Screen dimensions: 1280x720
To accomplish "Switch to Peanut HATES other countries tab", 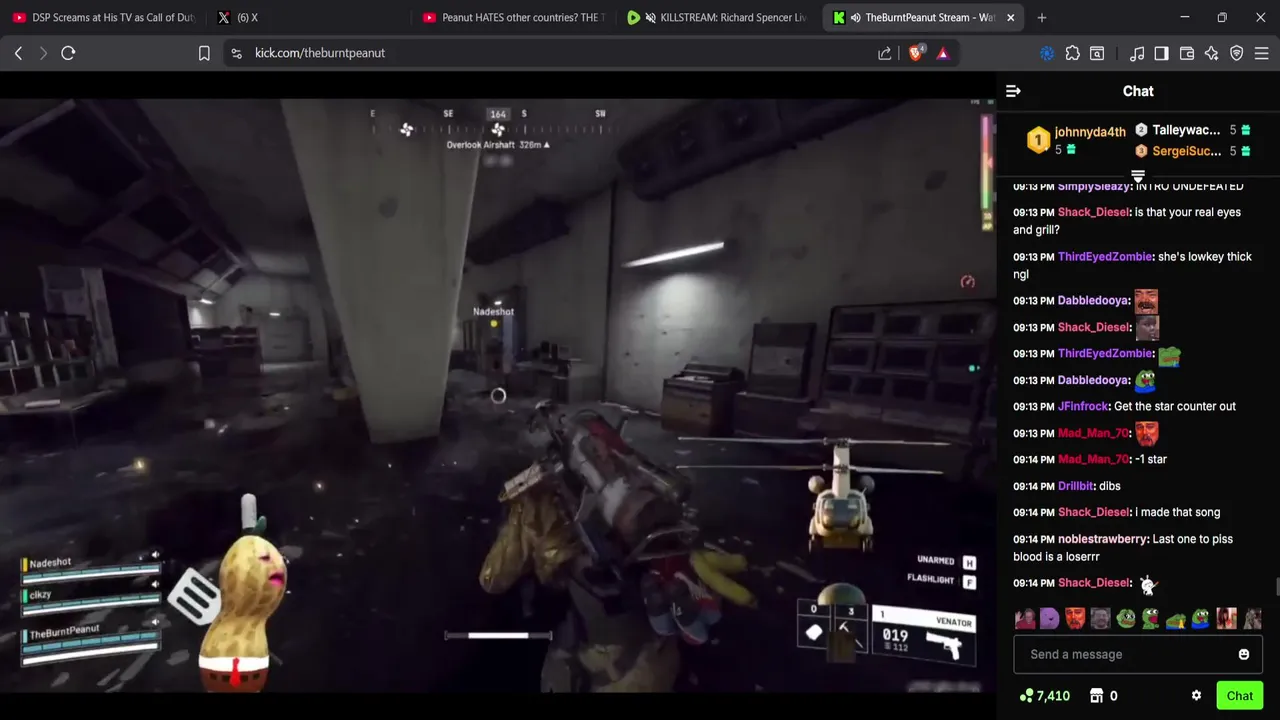I will click(514, 18).
